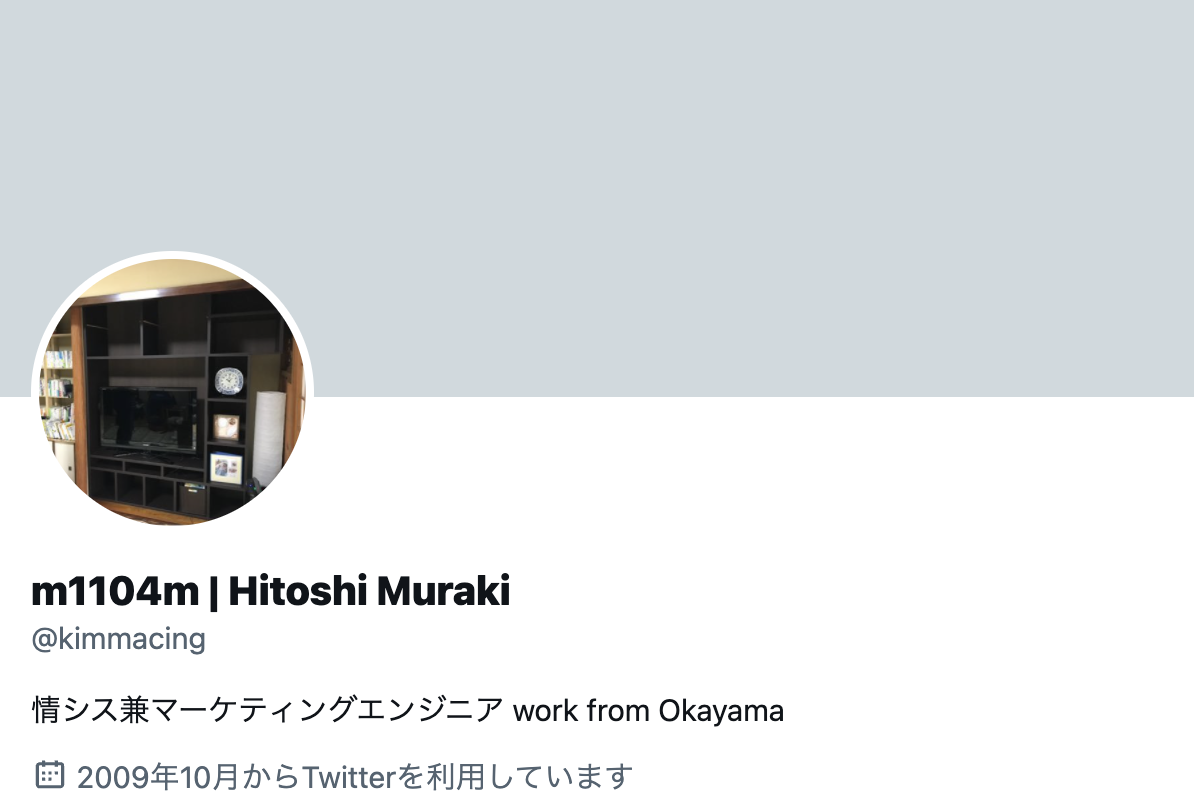Click the wall clock in the avatar photo

pyautogui.click(x=228, y=380)
